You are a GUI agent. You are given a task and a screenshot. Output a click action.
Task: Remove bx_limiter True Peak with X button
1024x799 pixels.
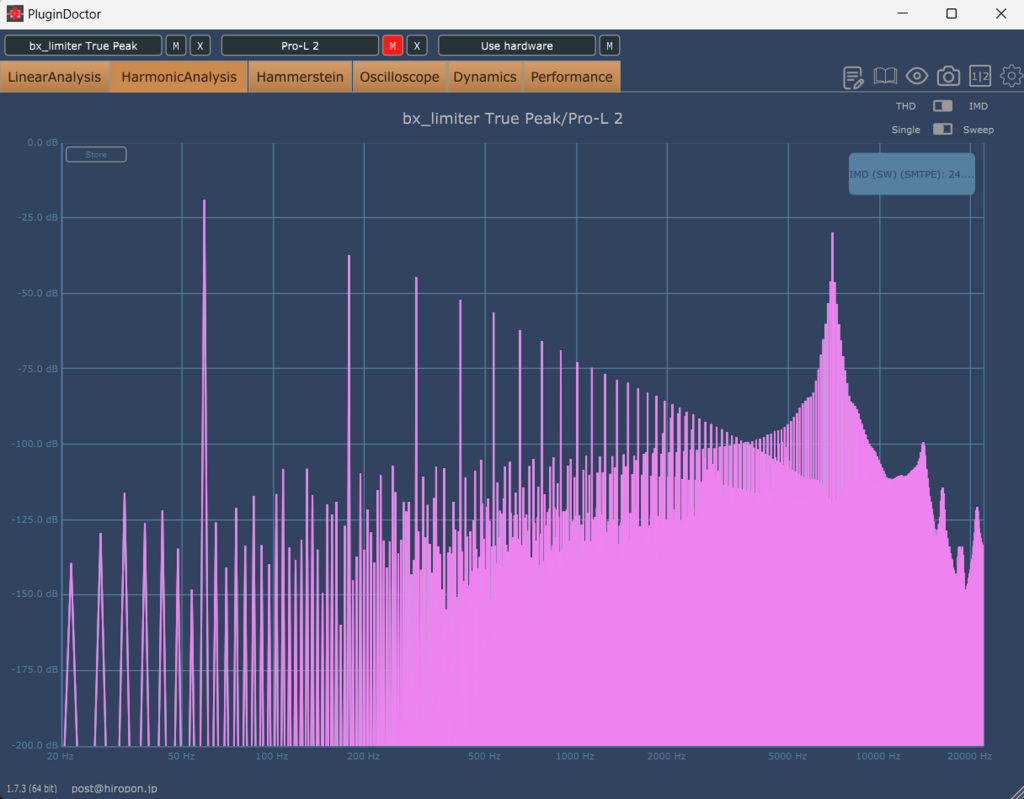point(200,46)
